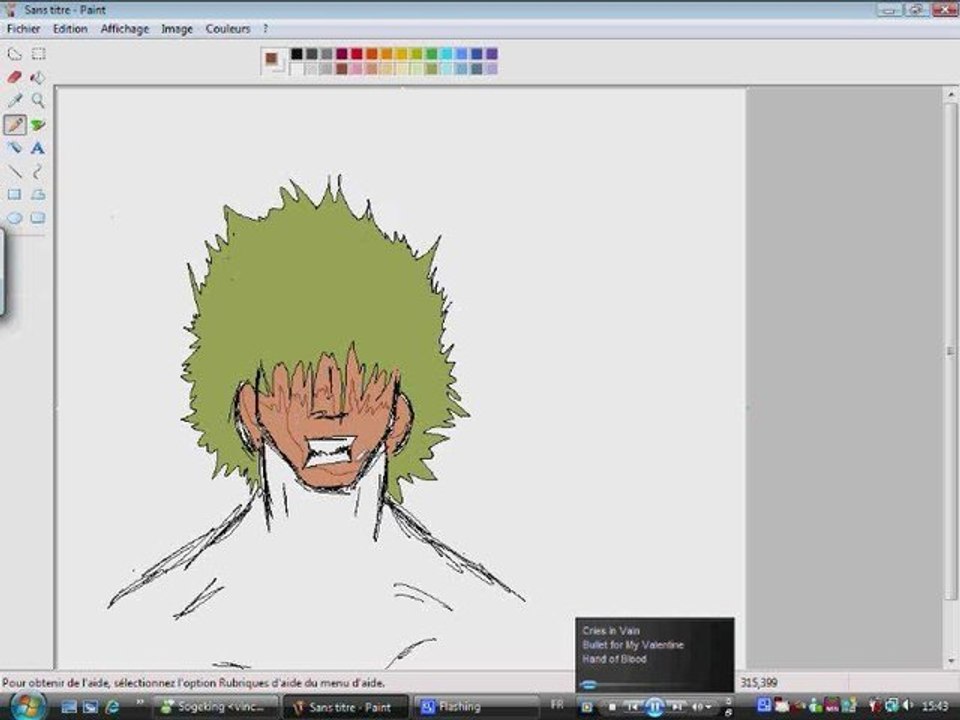Open the ? help menu

[x=265, y=29]
